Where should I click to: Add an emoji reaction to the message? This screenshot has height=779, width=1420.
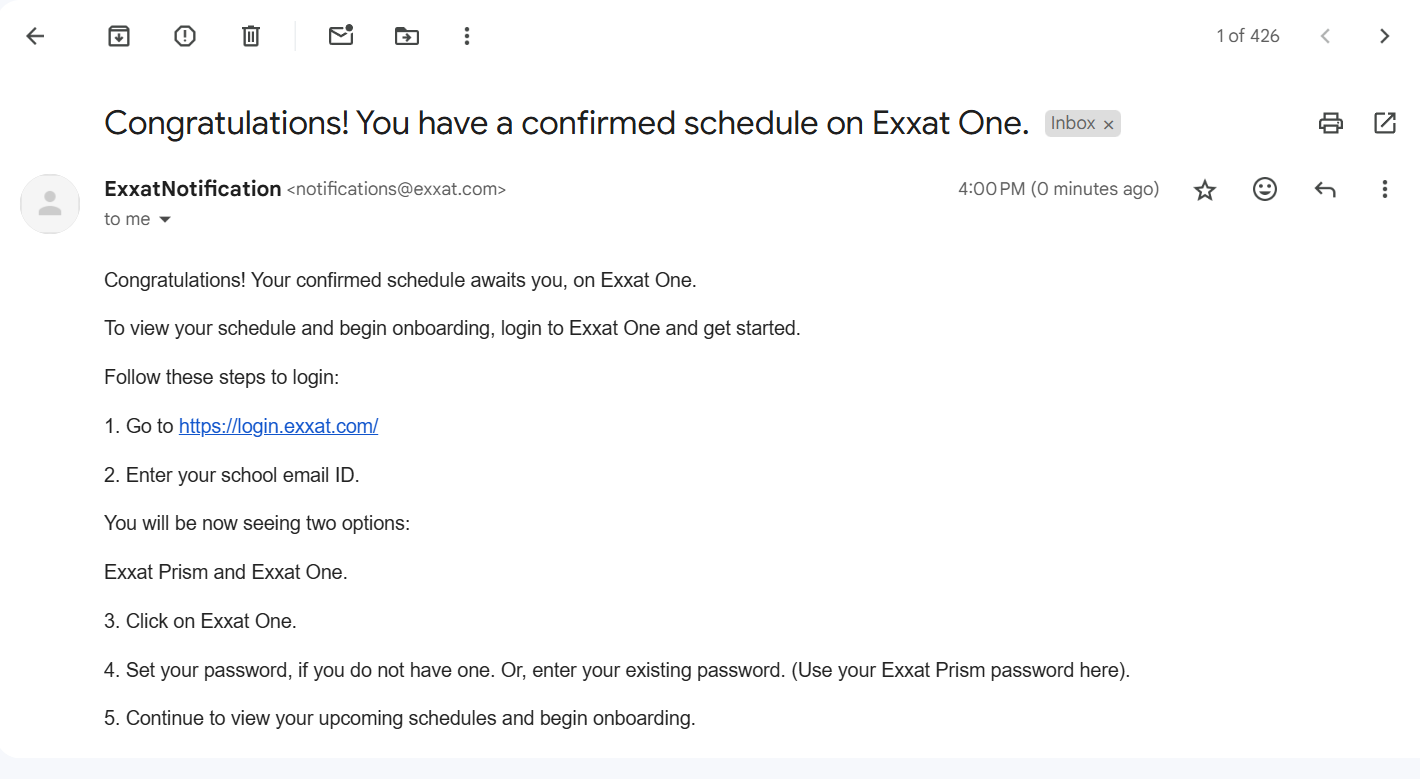click(x=1265, y=189)
